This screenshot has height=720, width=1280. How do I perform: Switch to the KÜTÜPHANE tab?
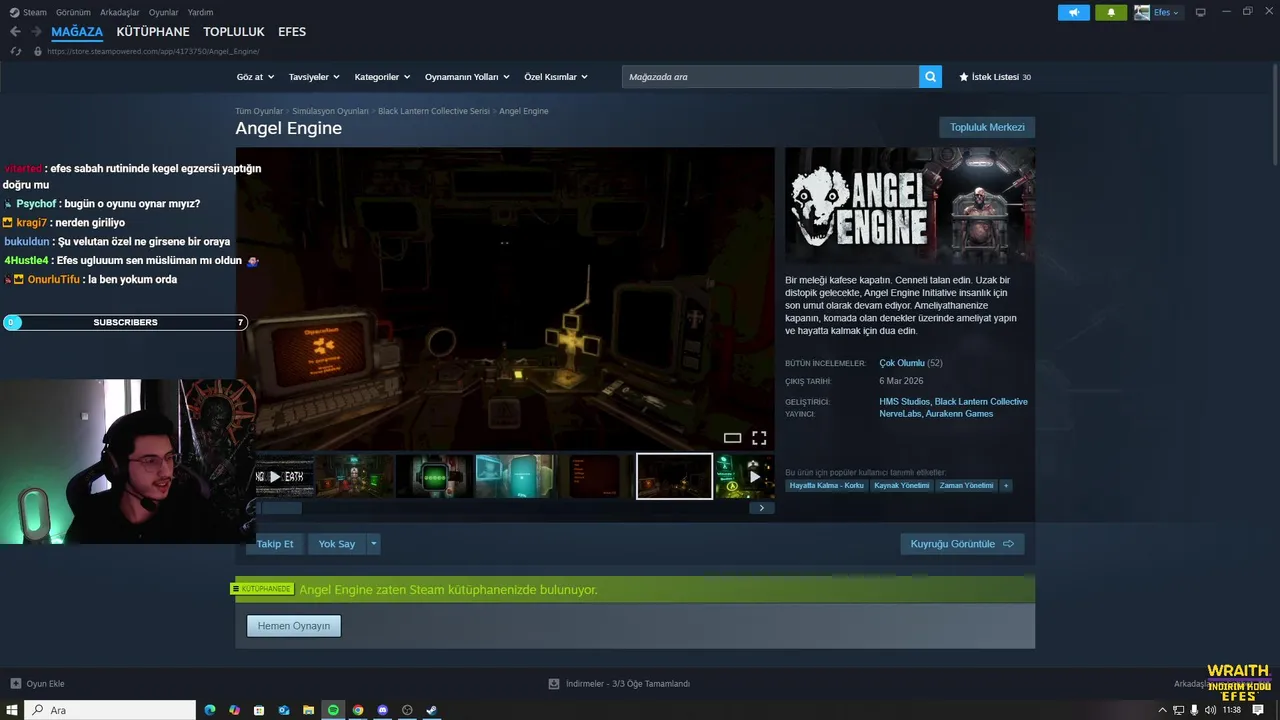153,32
